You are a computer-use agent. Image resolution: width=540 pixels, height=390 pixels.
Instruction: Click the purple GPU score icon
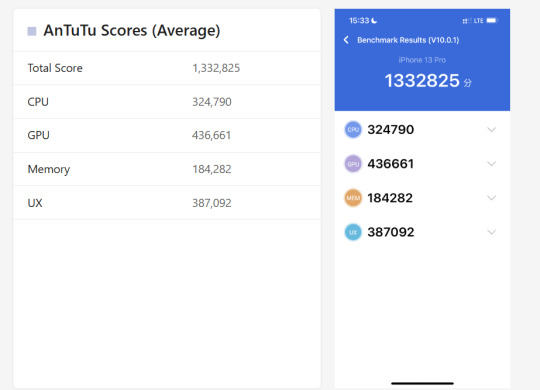pos(353,164)
